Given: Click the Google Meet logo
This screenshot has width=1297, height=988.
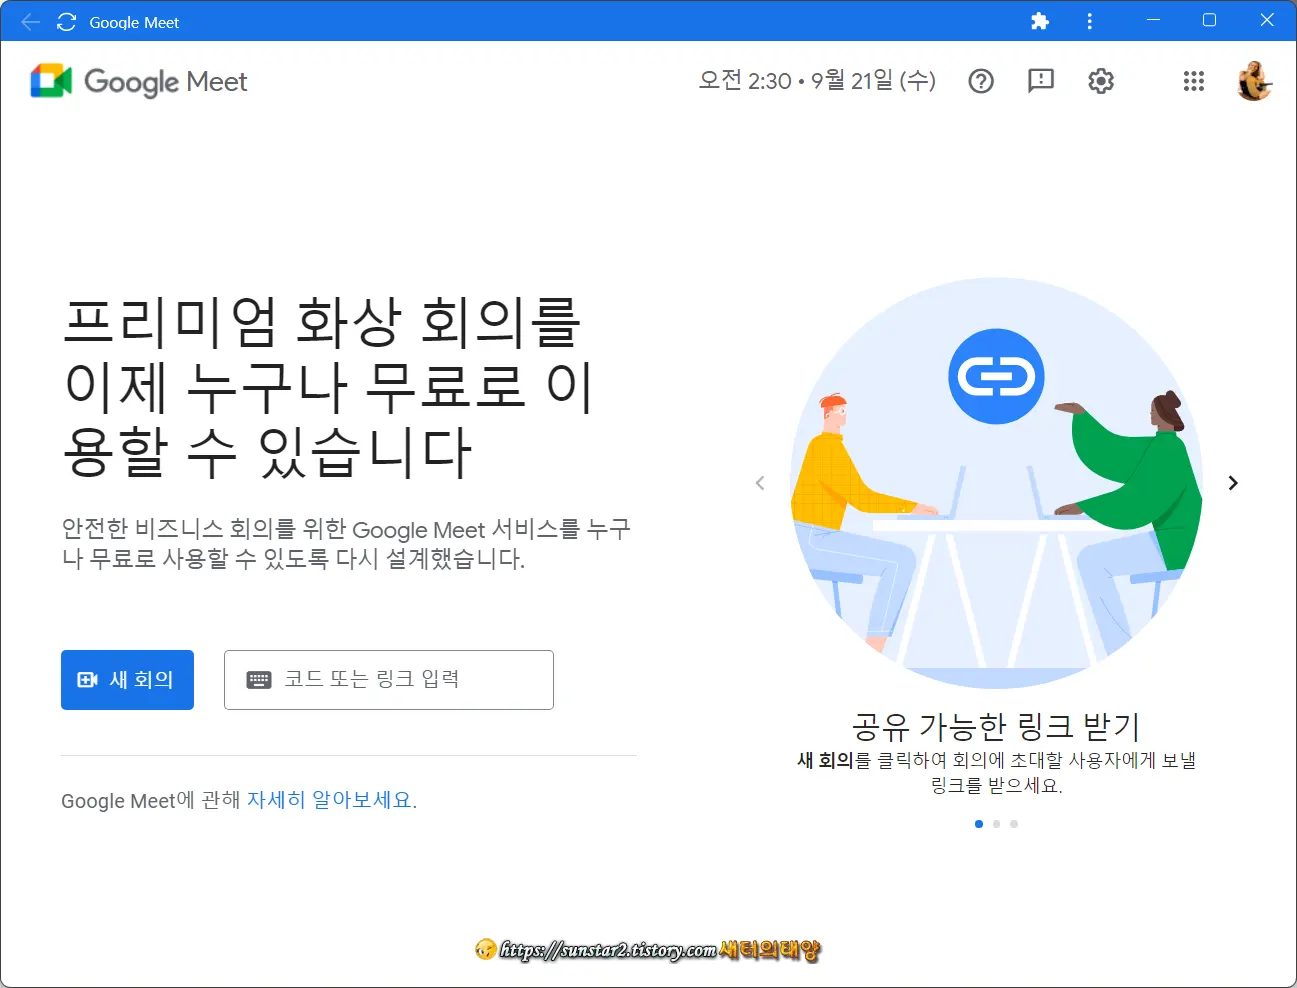Looking at the screenshot, I should coord(139,81).
